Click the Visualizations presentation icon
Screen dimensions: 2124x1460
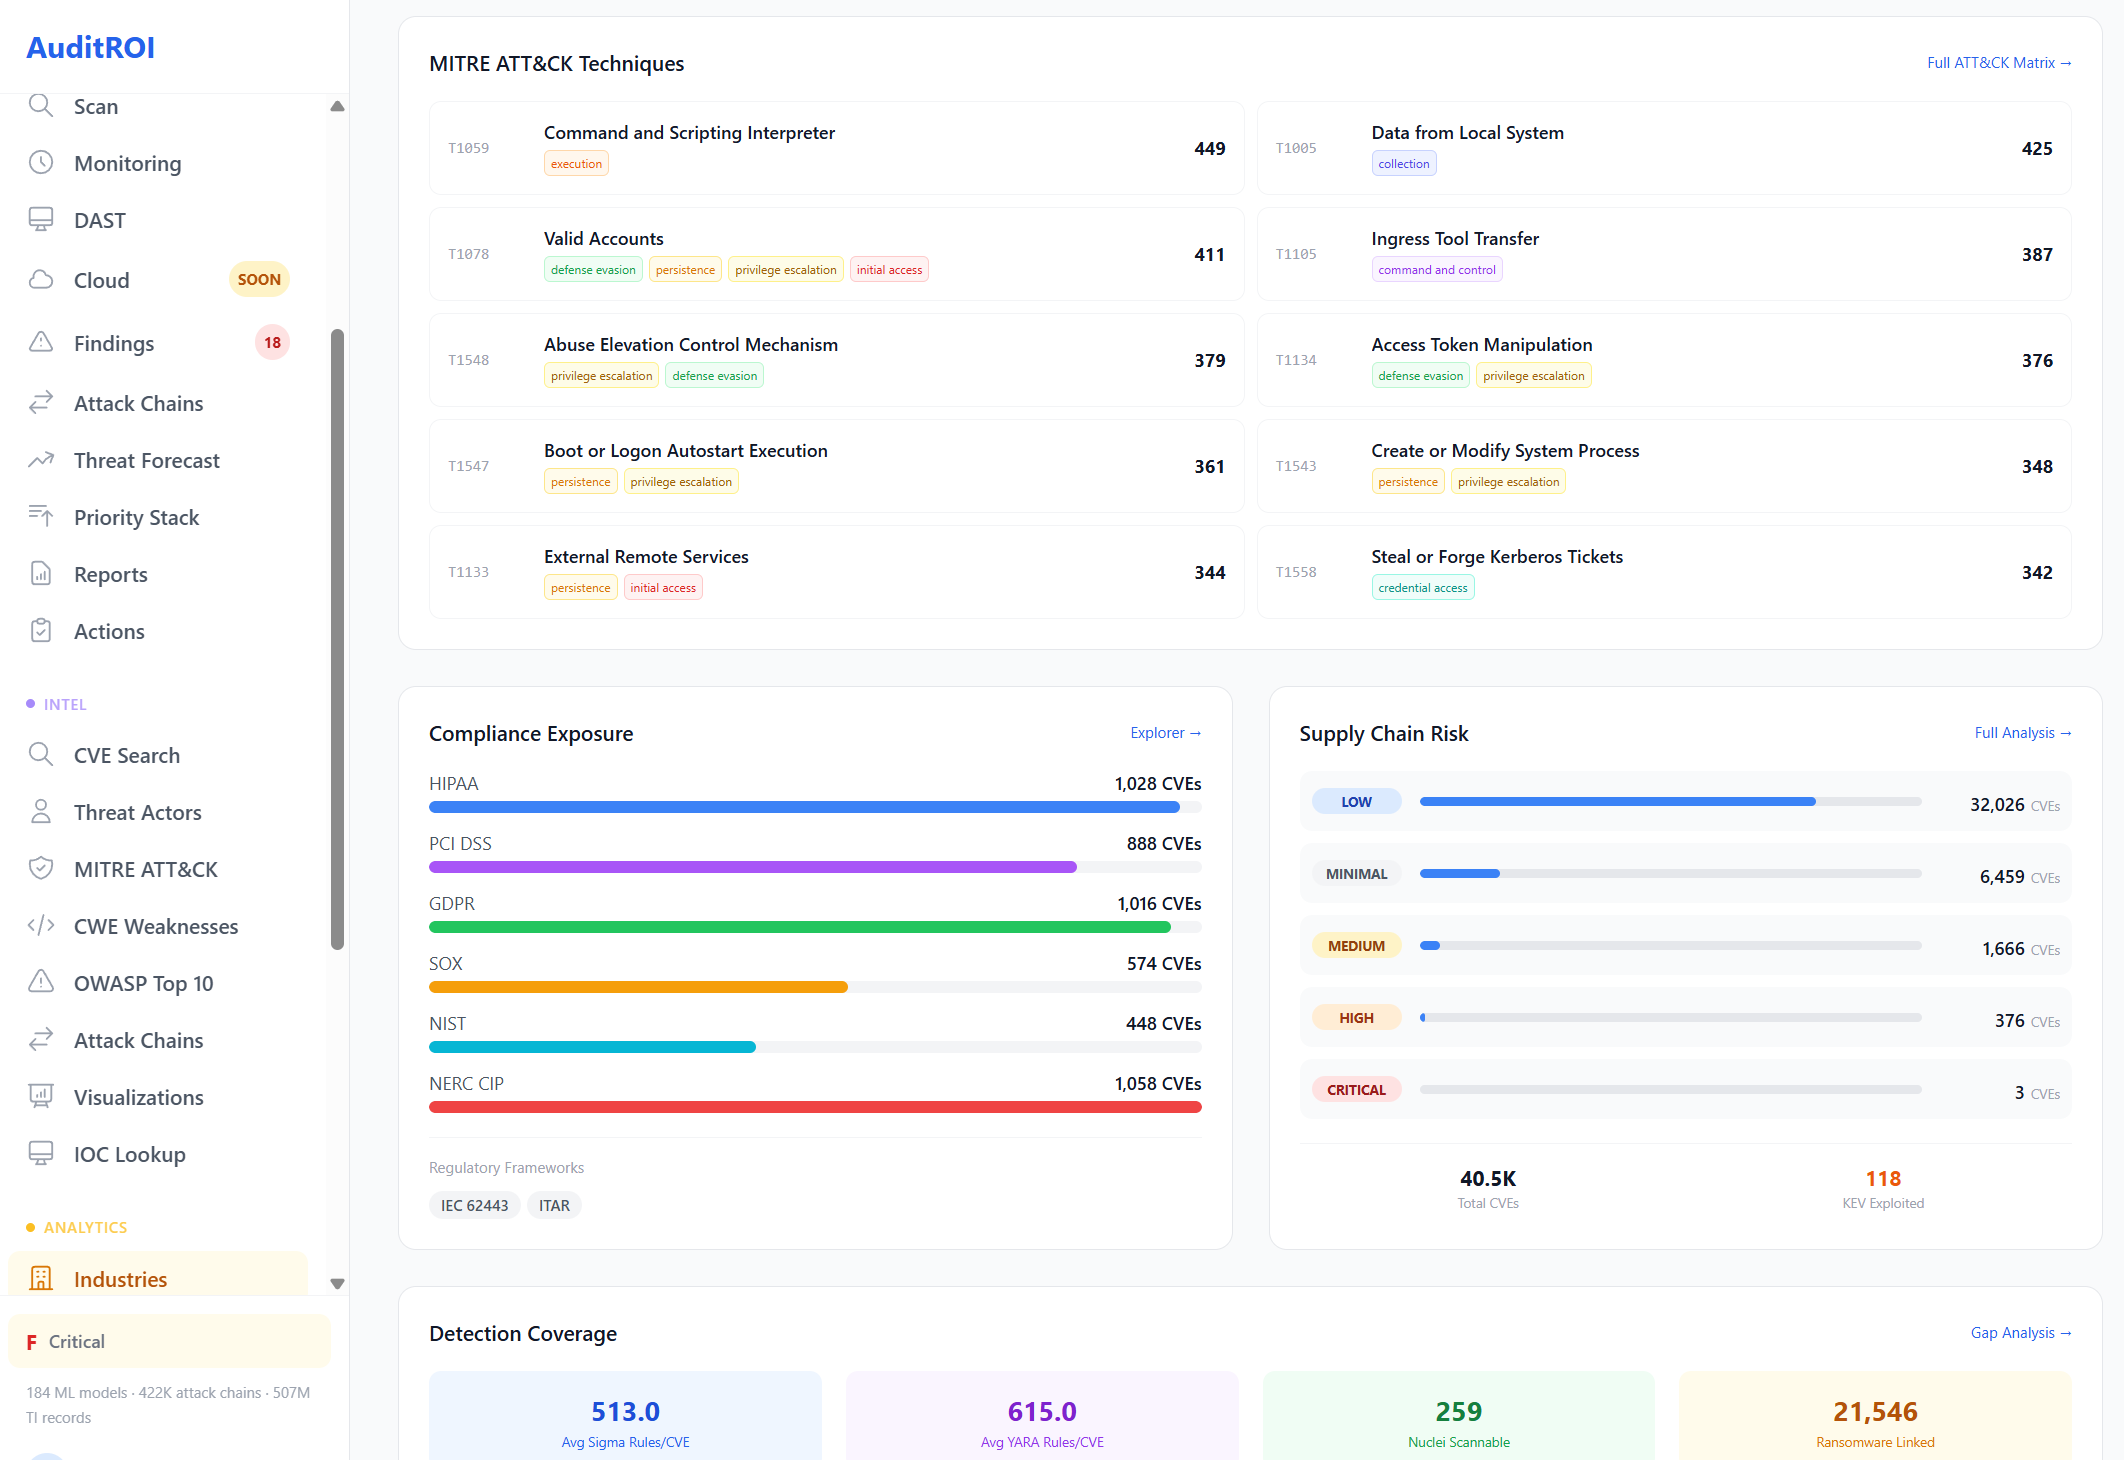pos(41,1097)
